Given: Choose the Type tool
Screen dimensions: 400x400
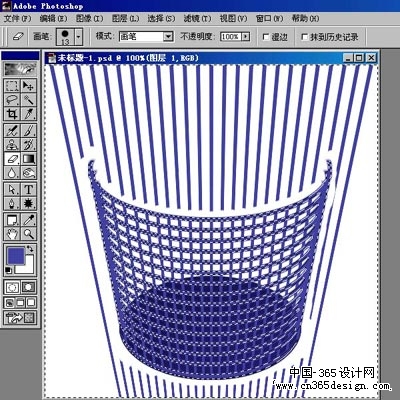Looking at the screenshot, I should (x=28, y=190).
